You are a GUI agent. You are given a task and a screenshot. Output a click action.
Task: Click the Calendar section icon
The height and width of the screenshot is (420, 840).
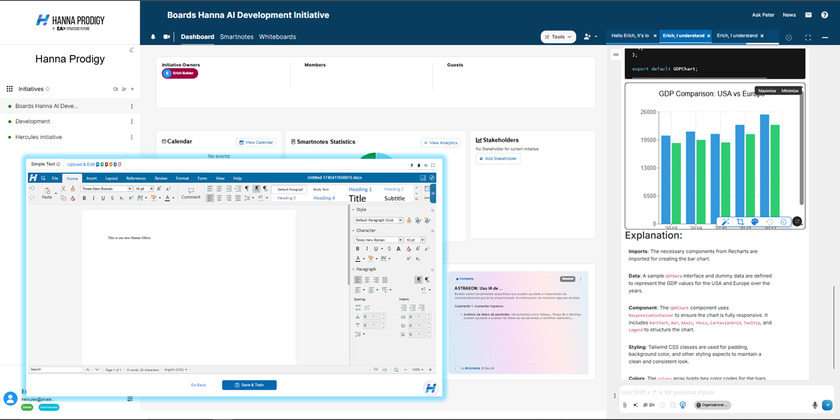(x=162, y=141)
